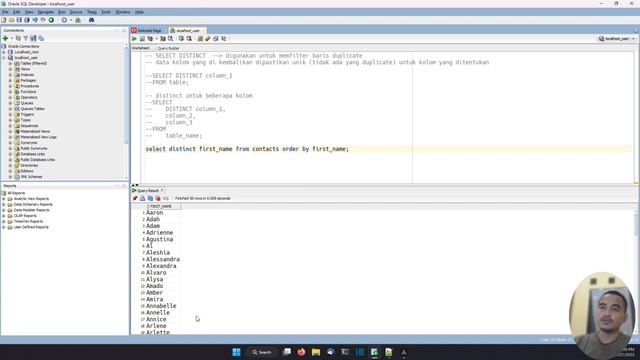The width and height of the screenshot is (640, 360).
Task: Click the Open folder icon in the main toolbar
Action: (11, 20)
